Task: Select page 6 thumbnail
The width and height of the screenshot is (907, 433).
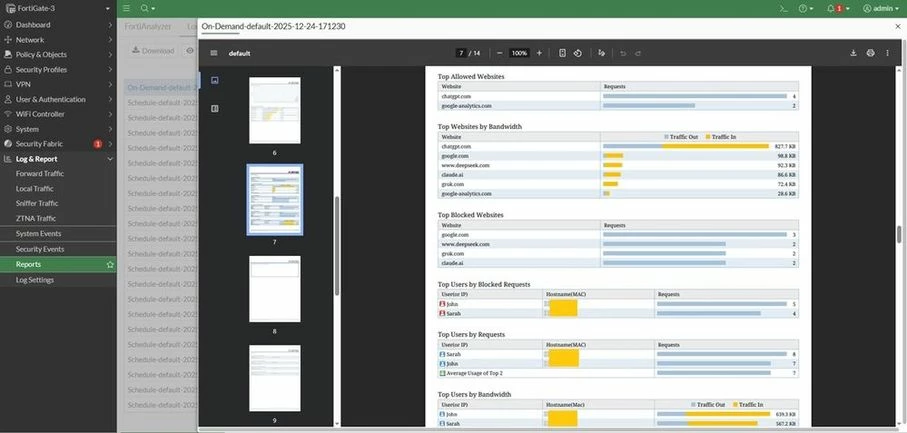Action: coord(275,110)
